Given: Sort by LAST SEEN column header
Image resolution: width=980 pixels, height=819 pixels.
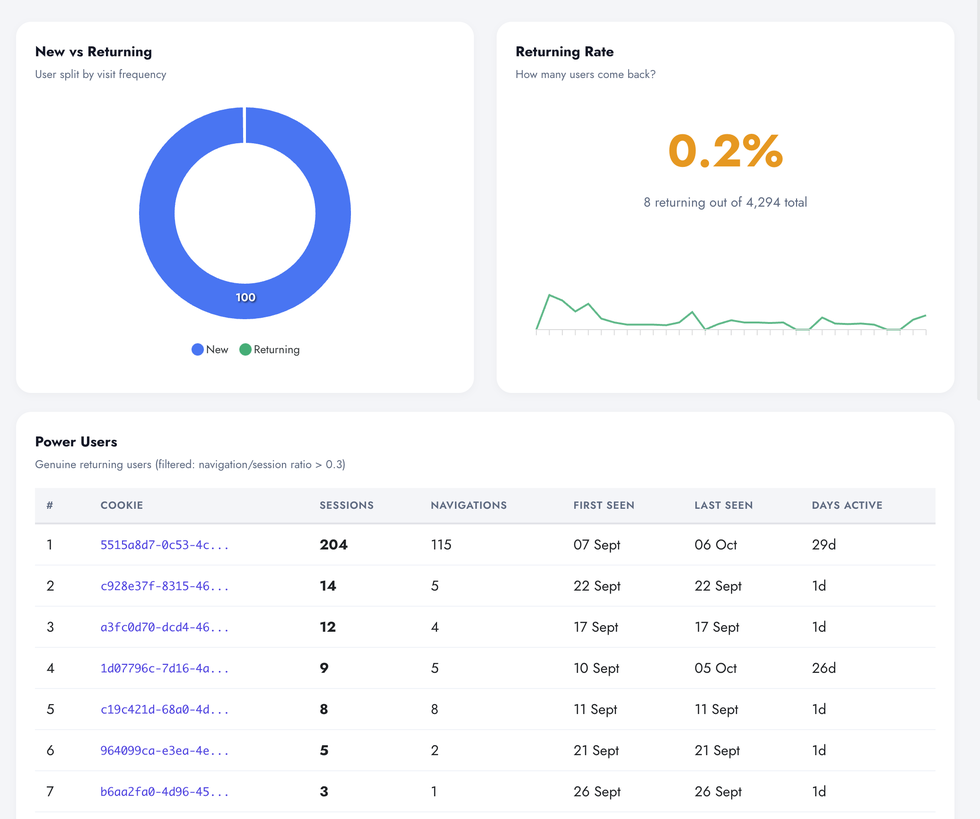Looking at the screenshot, I should pyautogui.click(x=723, y=505).
